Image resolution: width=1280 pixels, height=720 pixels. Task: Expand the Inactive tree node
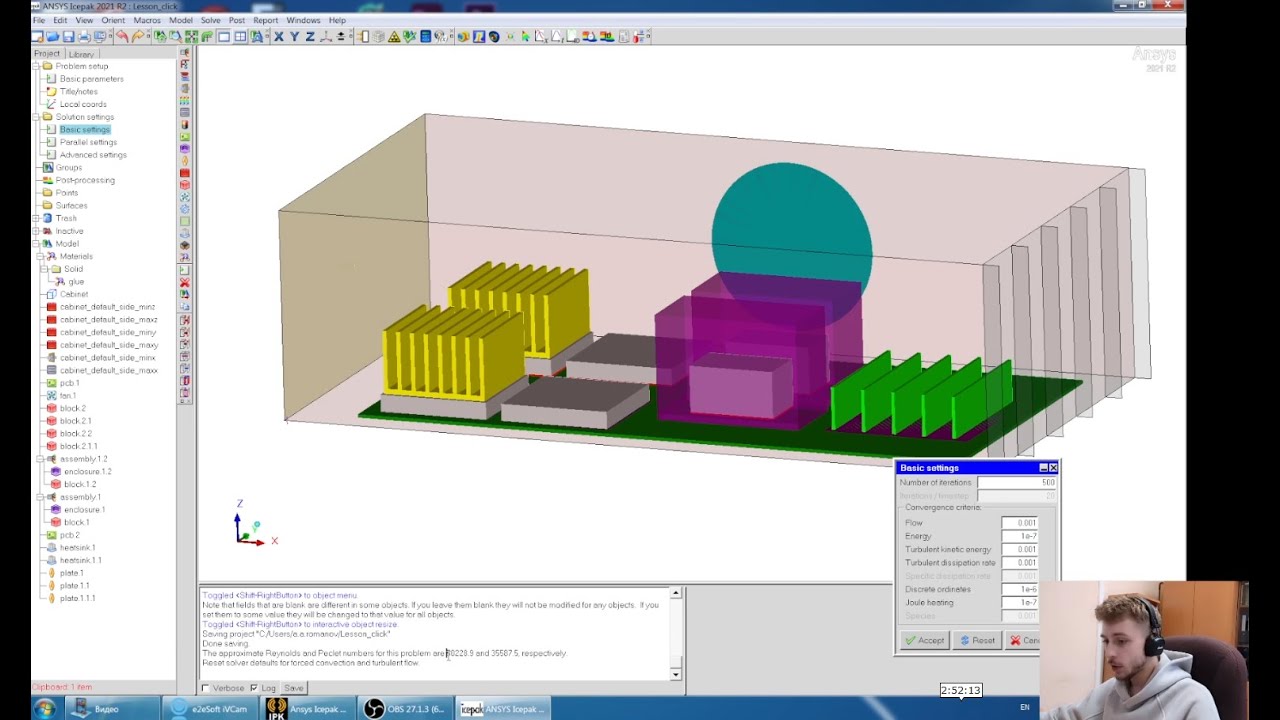[36, 231]
